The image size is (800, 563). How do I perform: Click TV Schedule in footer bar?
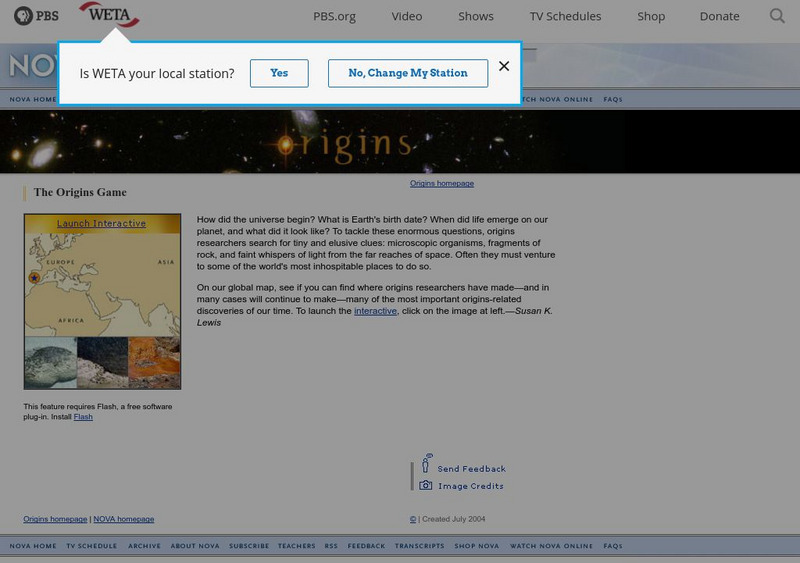(x=91, y=546)
